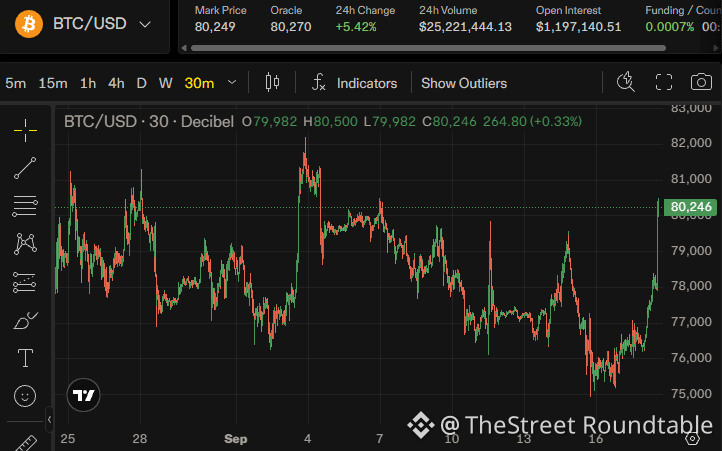Open the candlestick chart type menu

coord(272,82)
